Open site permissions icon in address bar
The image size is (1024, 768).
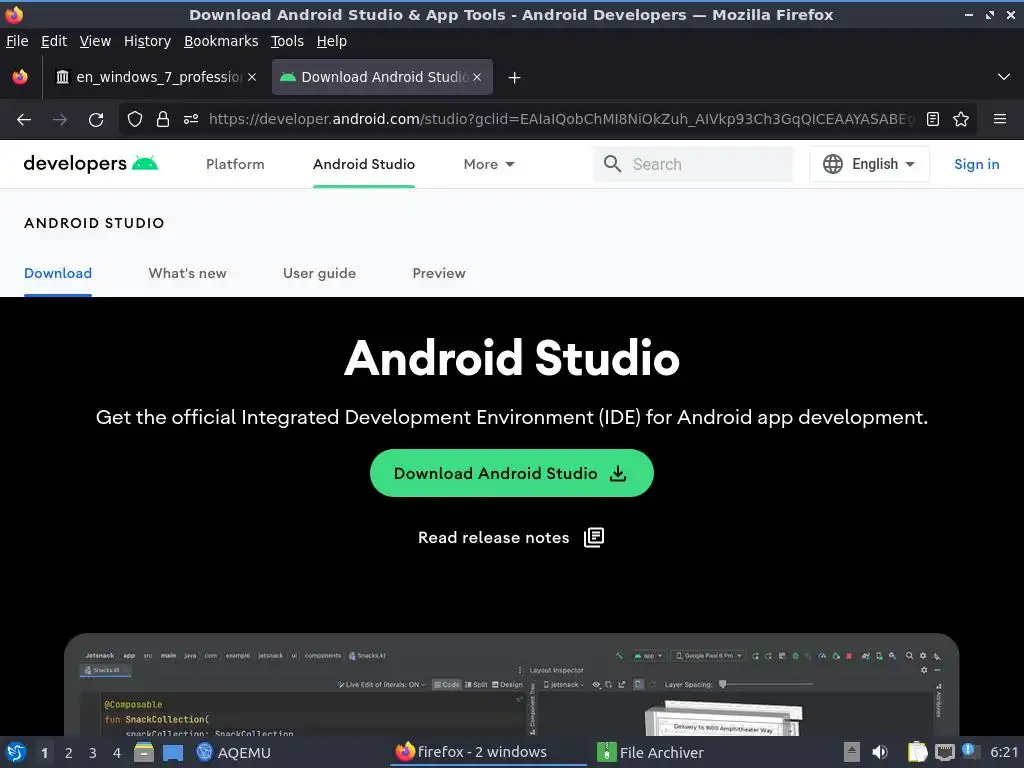coord(191,119)
